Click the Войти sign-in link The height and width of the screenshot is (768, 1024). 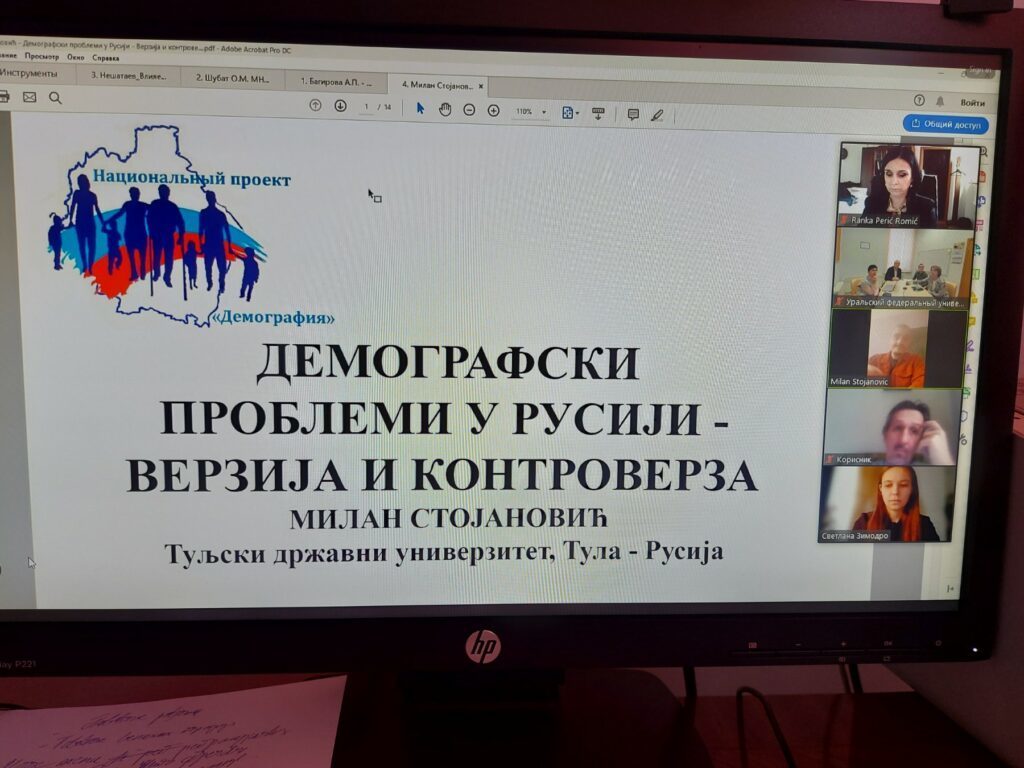click(972, 102)
